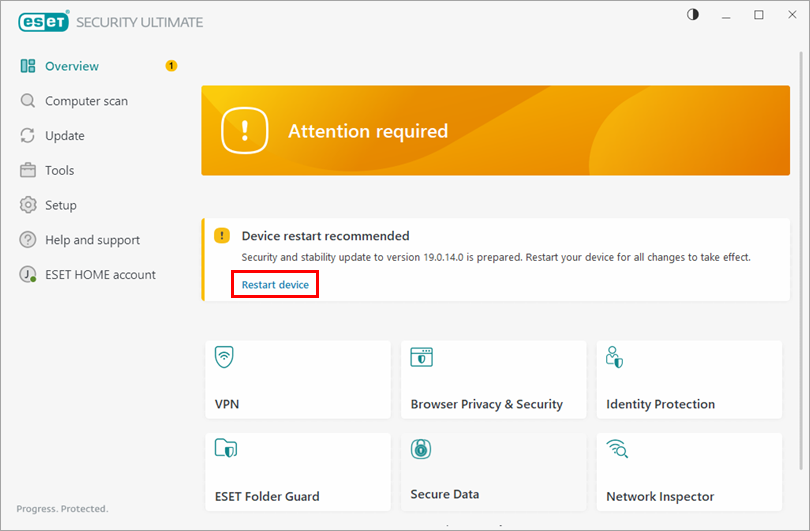Open the Tools menu item
Viewport: 810px width, 531px height.
pyautogui.click(x=60, y=171)
